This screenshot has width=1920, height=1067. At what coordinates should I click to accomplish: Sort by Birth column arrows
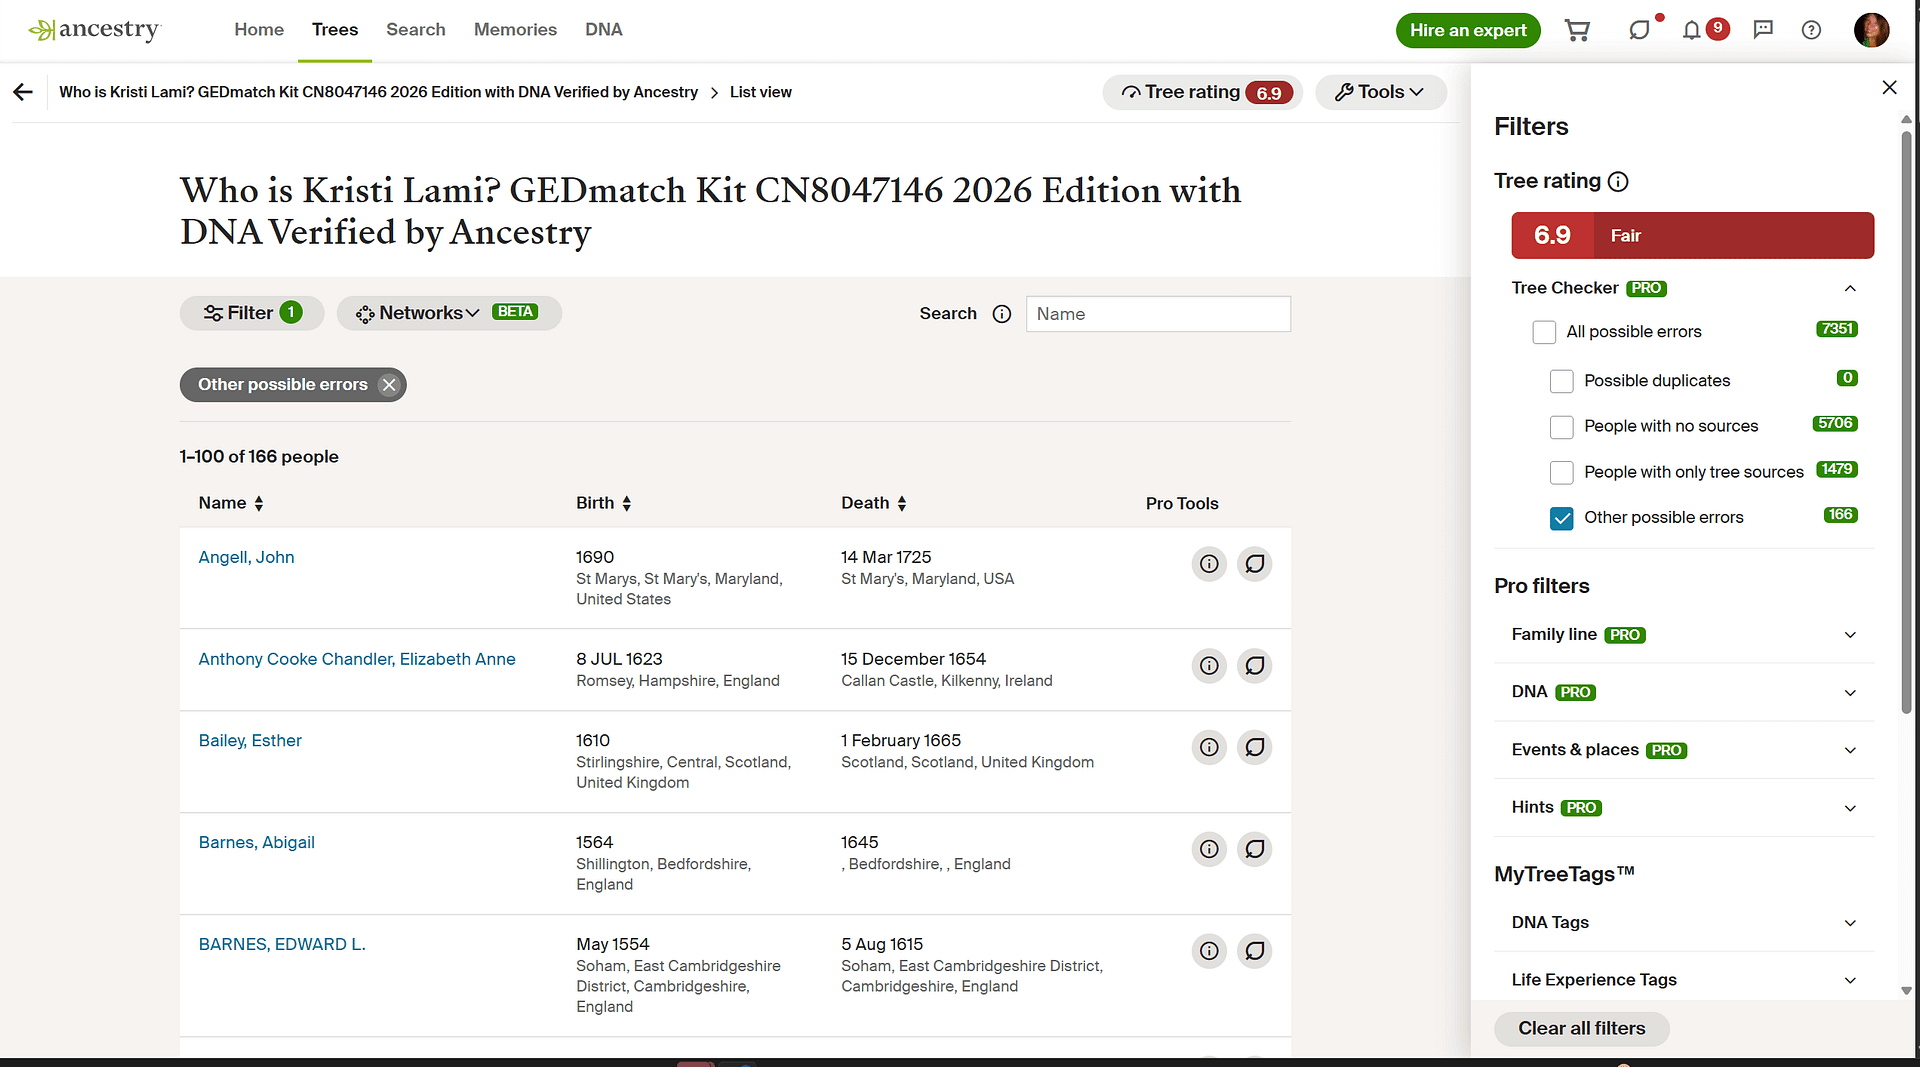click(x=627, y=504)
